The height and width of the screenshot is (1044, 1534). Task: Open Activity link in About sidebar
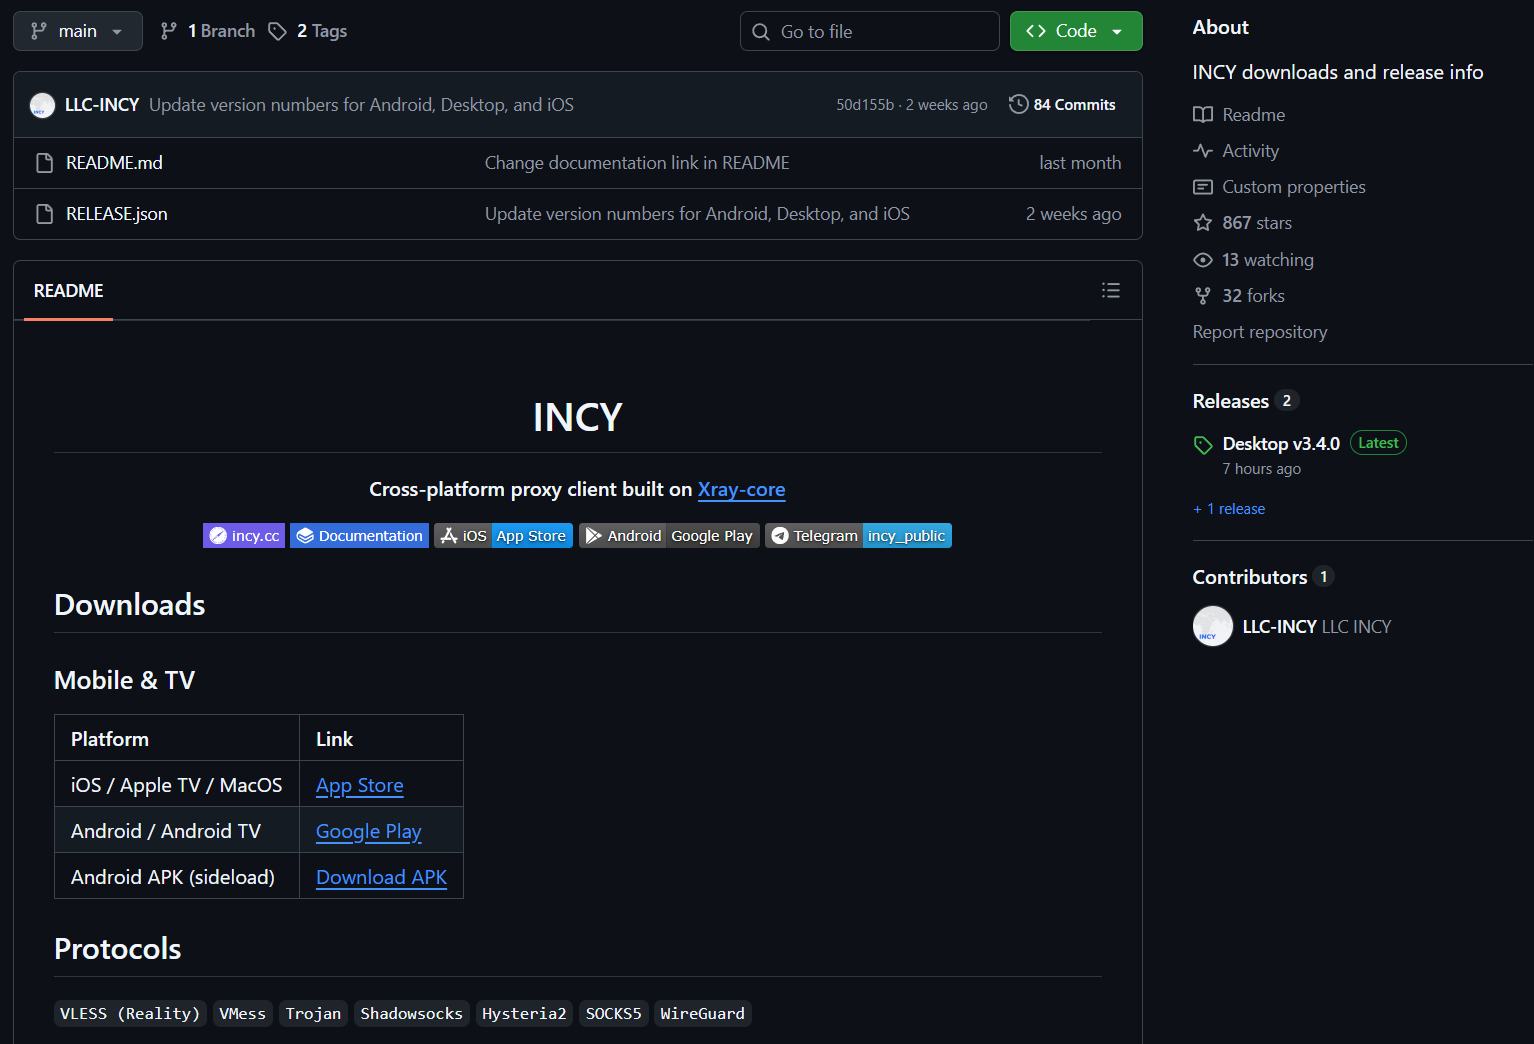[1250, 151]
